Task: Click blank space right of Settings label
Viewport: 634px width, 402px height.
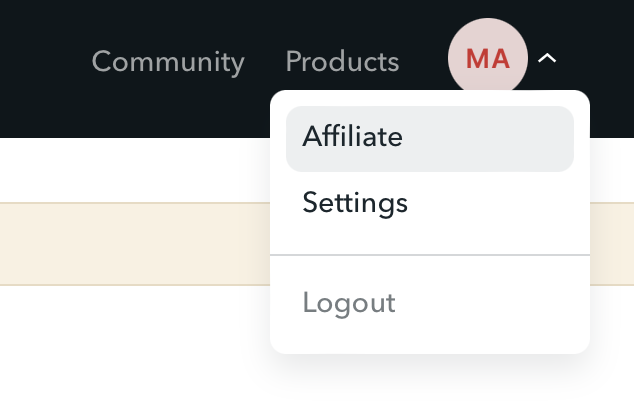Action: coord(500,204)
